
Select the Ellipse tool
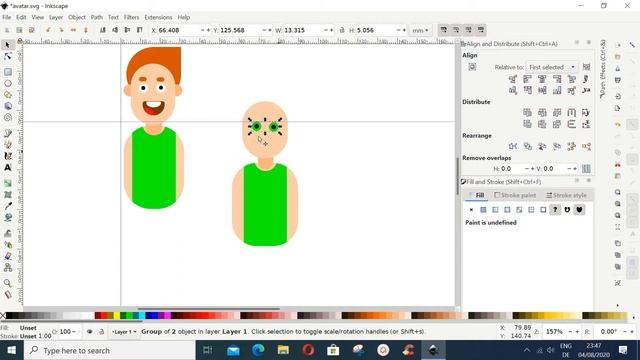click(7, 83)
